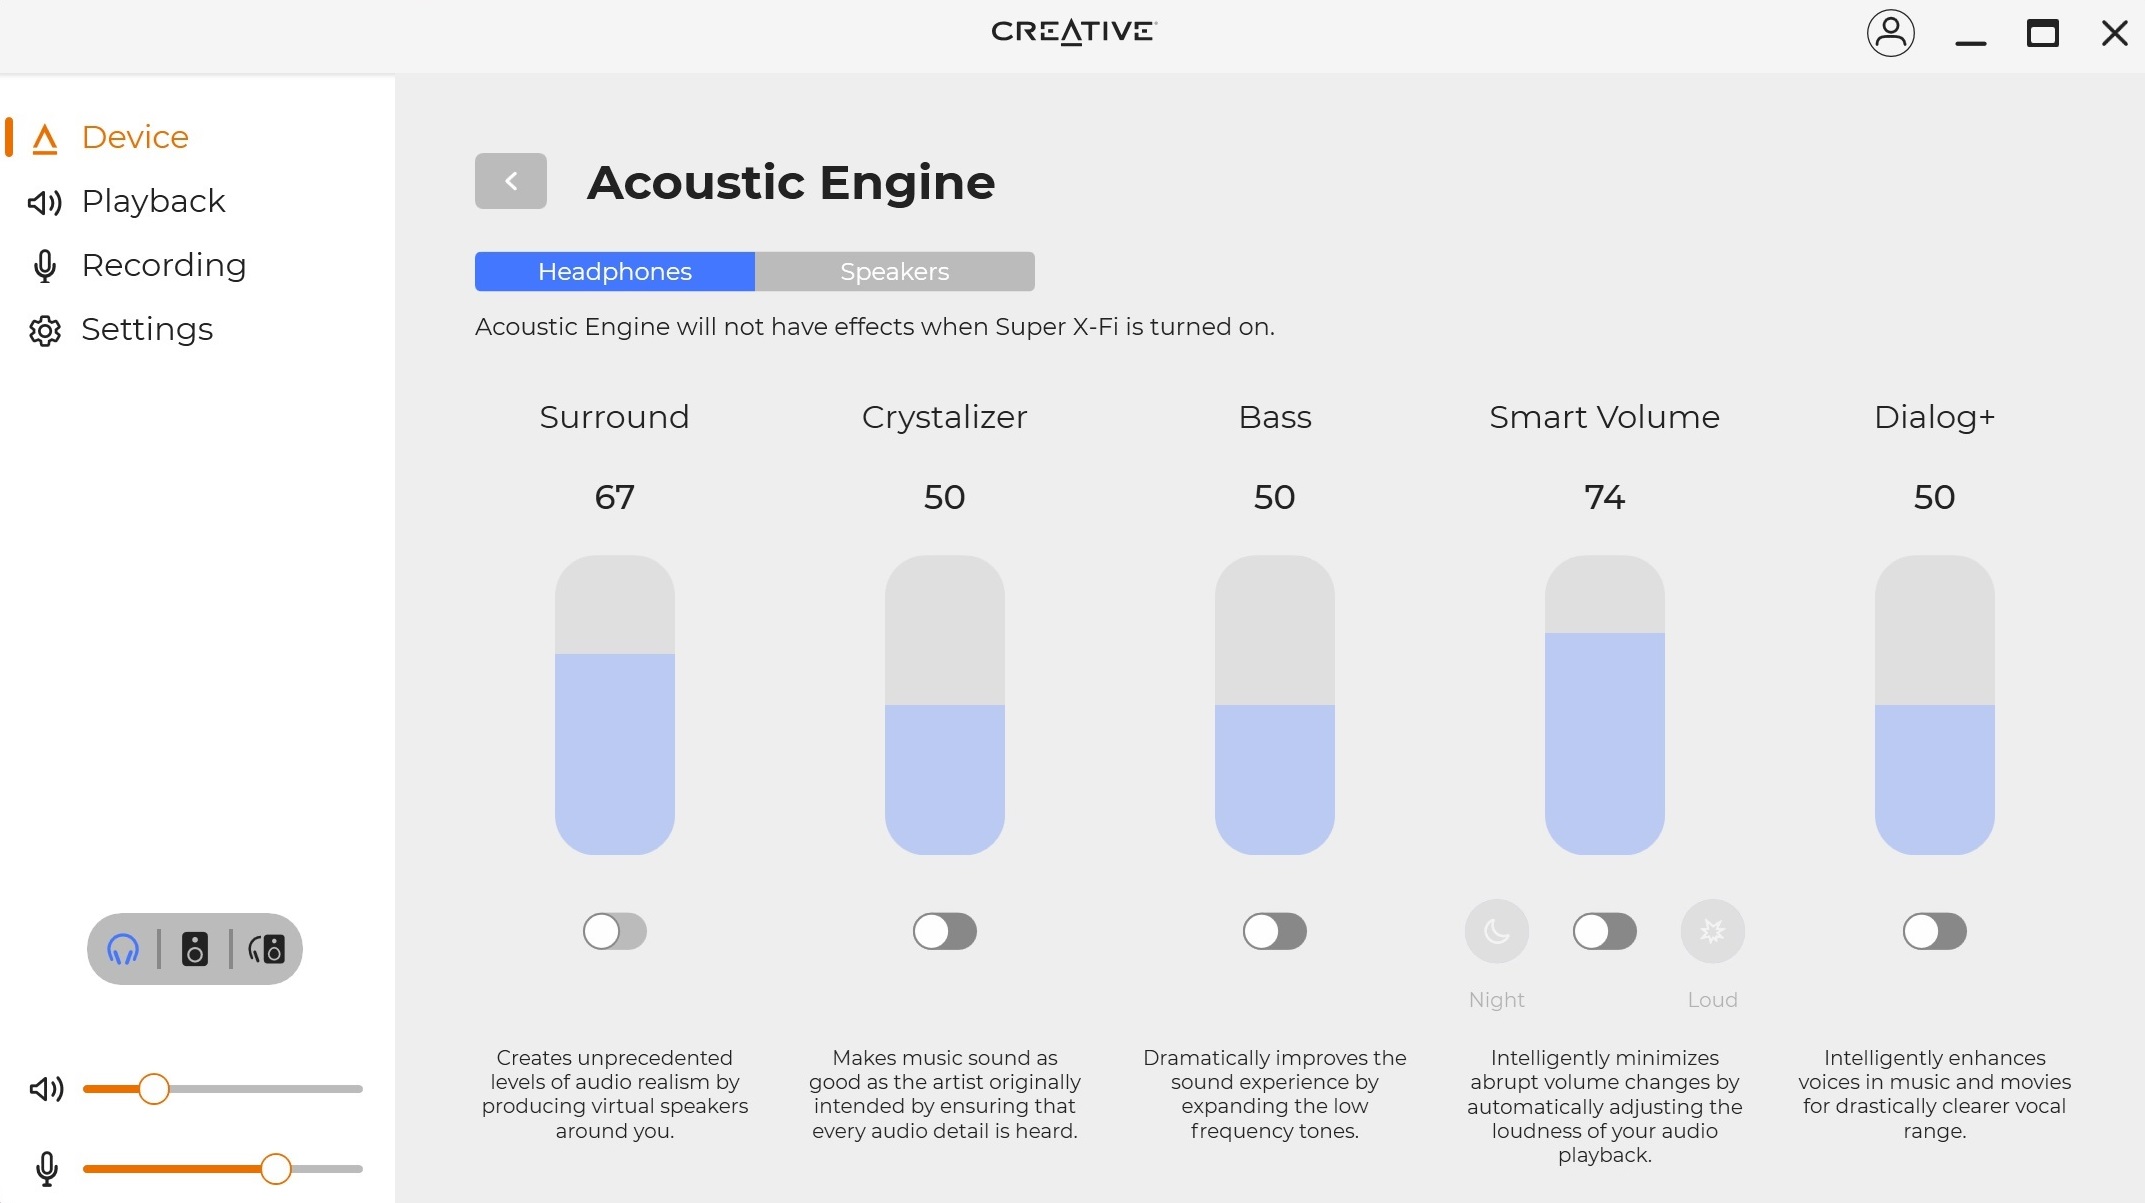Open the Playback section
Viewport: 2145px width, 1203px height.
point(153,201)
